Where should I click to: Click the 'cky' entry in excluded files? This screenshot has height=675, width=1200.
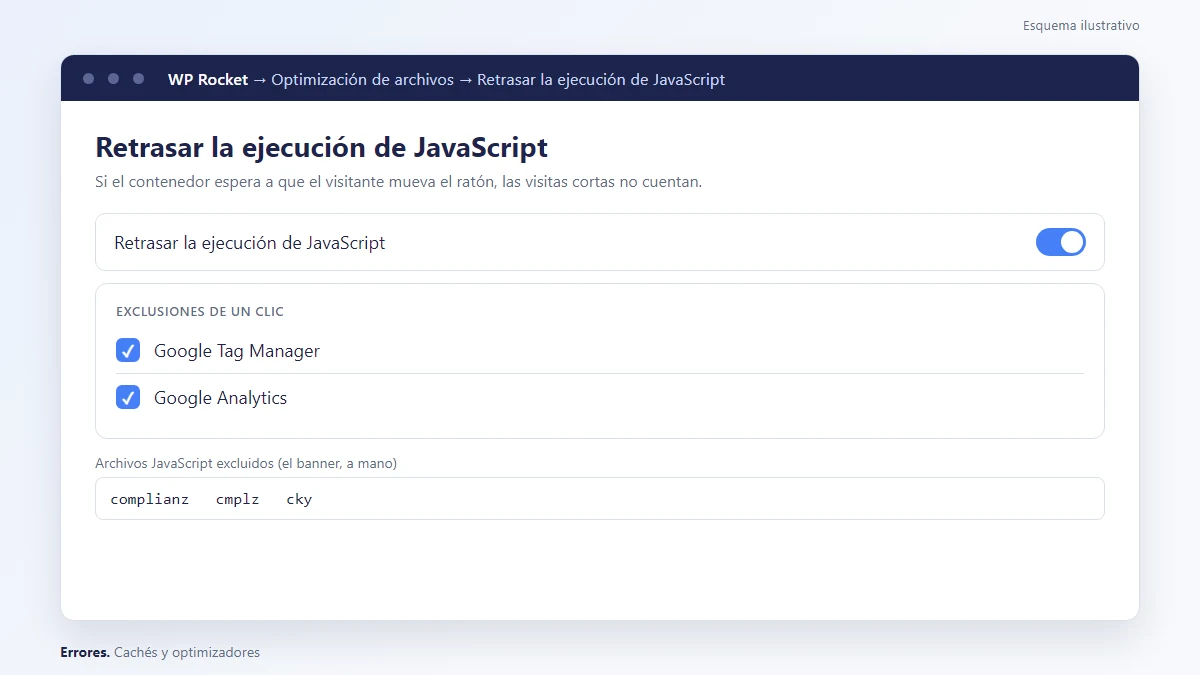299,499
